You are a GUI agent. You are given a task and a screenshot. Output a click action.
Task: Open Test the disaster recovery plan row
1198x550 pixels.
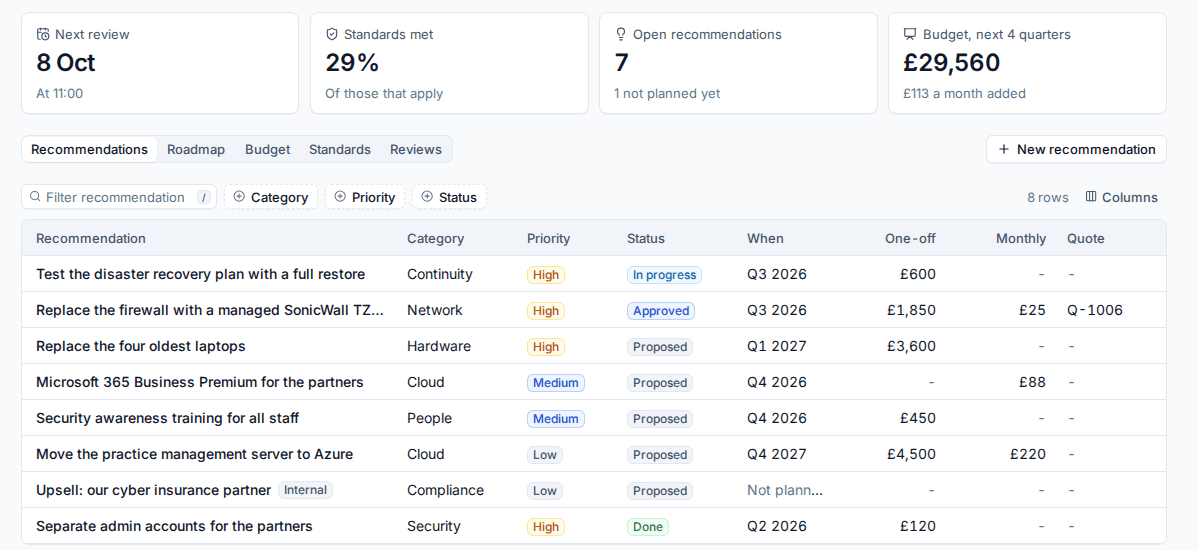click(x=594, y=274)
